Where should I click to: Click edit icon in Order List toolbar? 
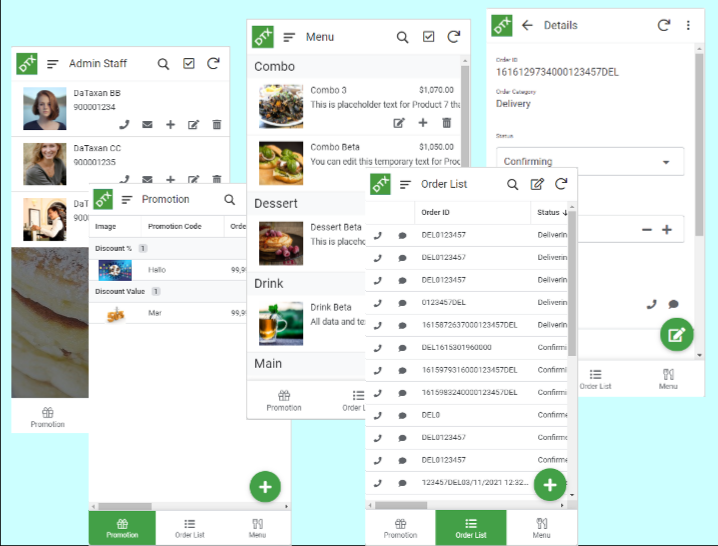(537, 184)
